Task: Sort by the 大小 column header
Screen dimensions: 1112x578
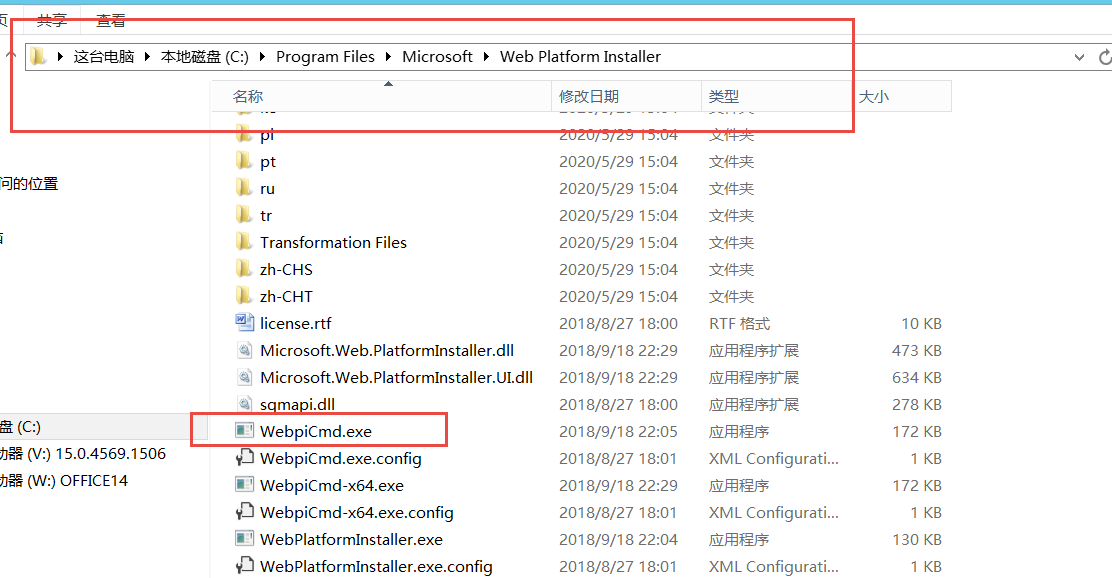Action: pyautogui.click(x=901, y=96)
